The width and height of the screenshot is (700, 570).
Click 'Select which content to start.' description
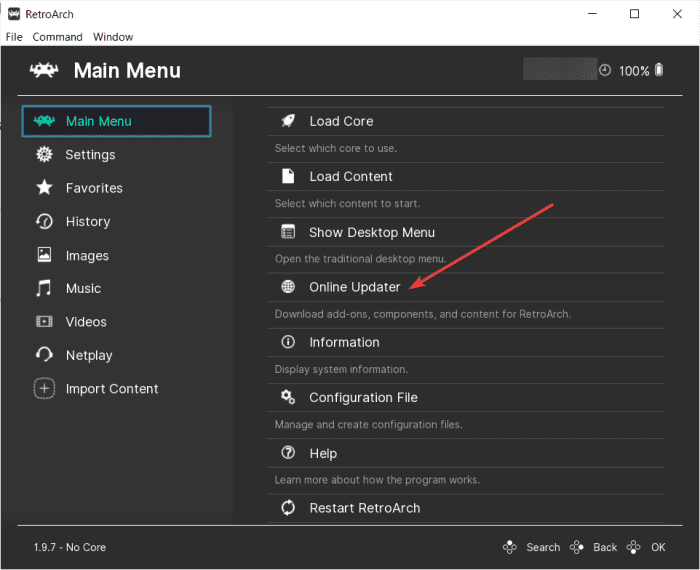[347, 204]
